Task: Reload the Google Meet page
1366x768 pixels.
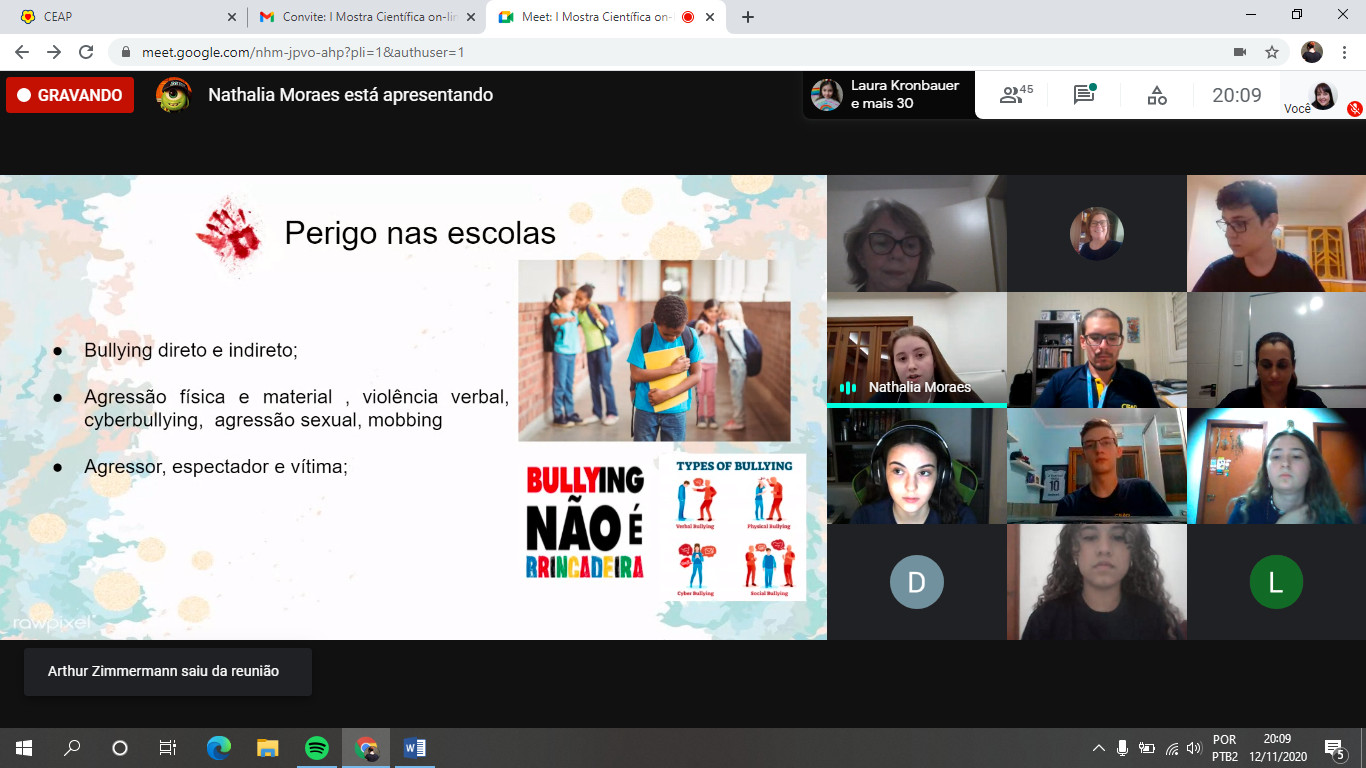Action: pos(86,52)
